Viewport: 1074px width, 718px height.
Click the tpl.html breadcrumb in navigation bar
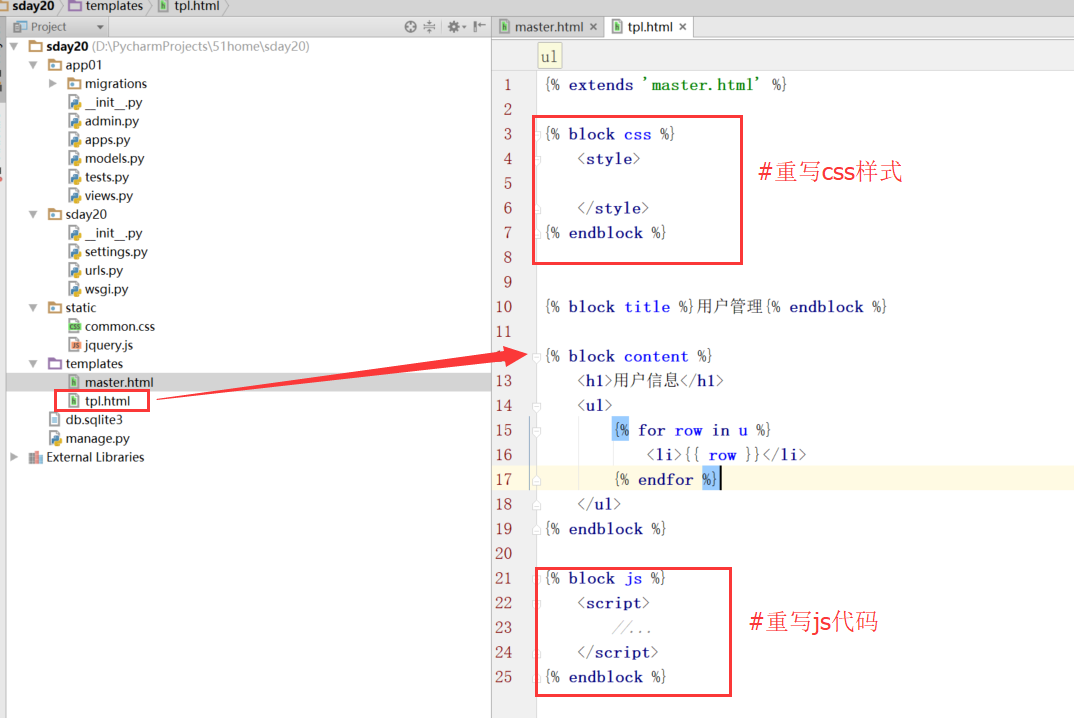189,6
